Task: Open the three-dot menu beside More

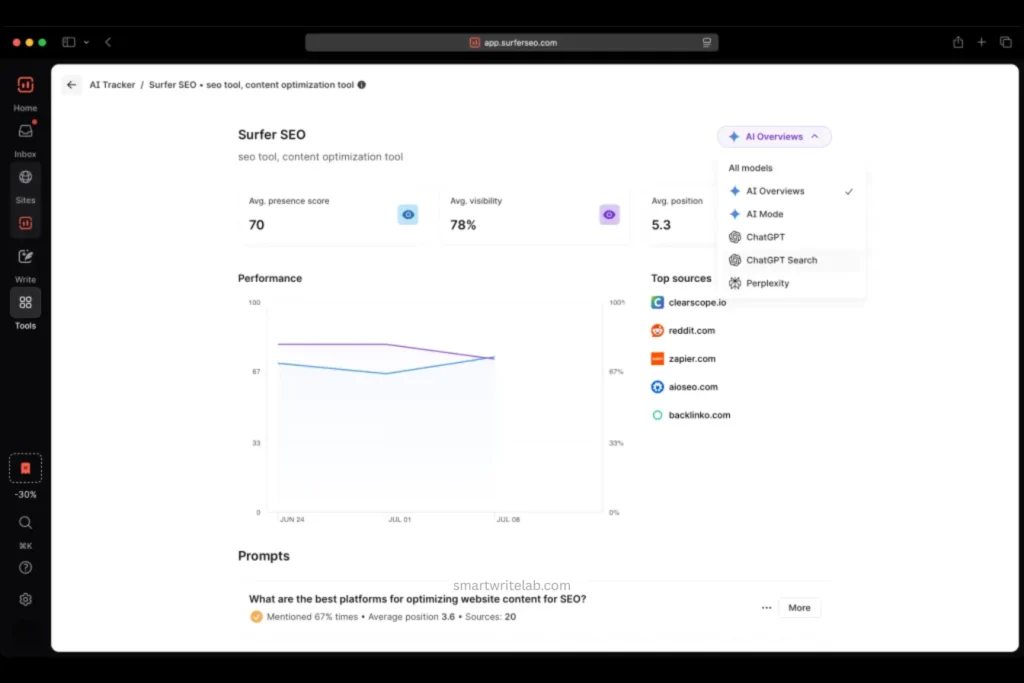Action: pos(766,608)
